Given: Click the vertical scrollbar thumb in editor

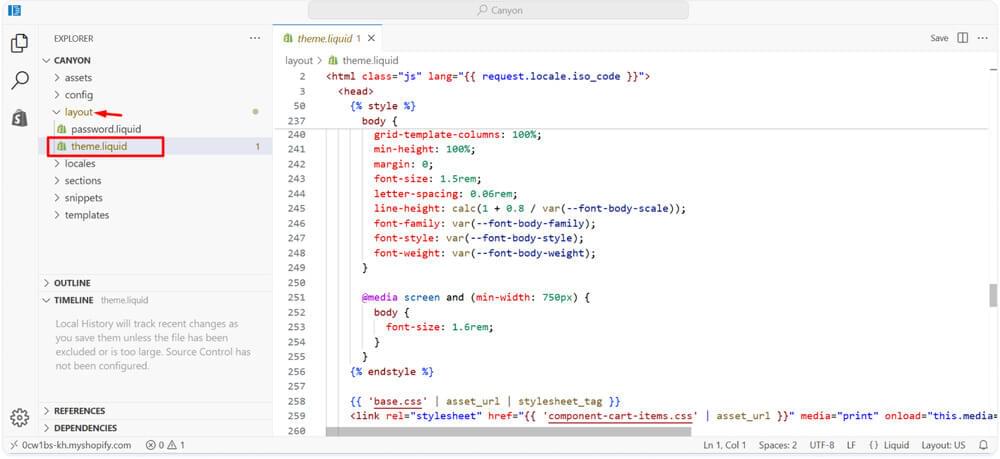Looking at the screenshot, I should tap(993, 295).
